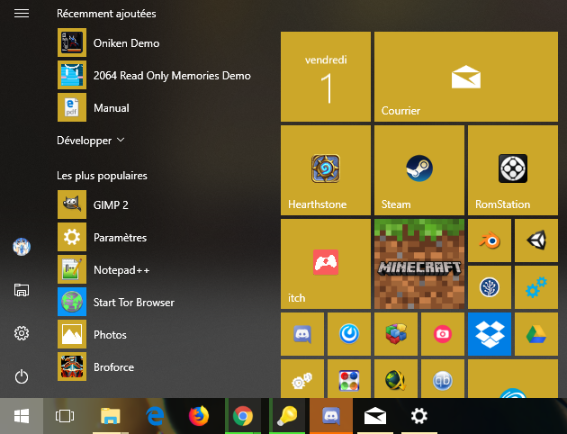Viewport: 567px width, 434px height.
Task: Launch Firefox from the taskbar
Action: (199, 416)
